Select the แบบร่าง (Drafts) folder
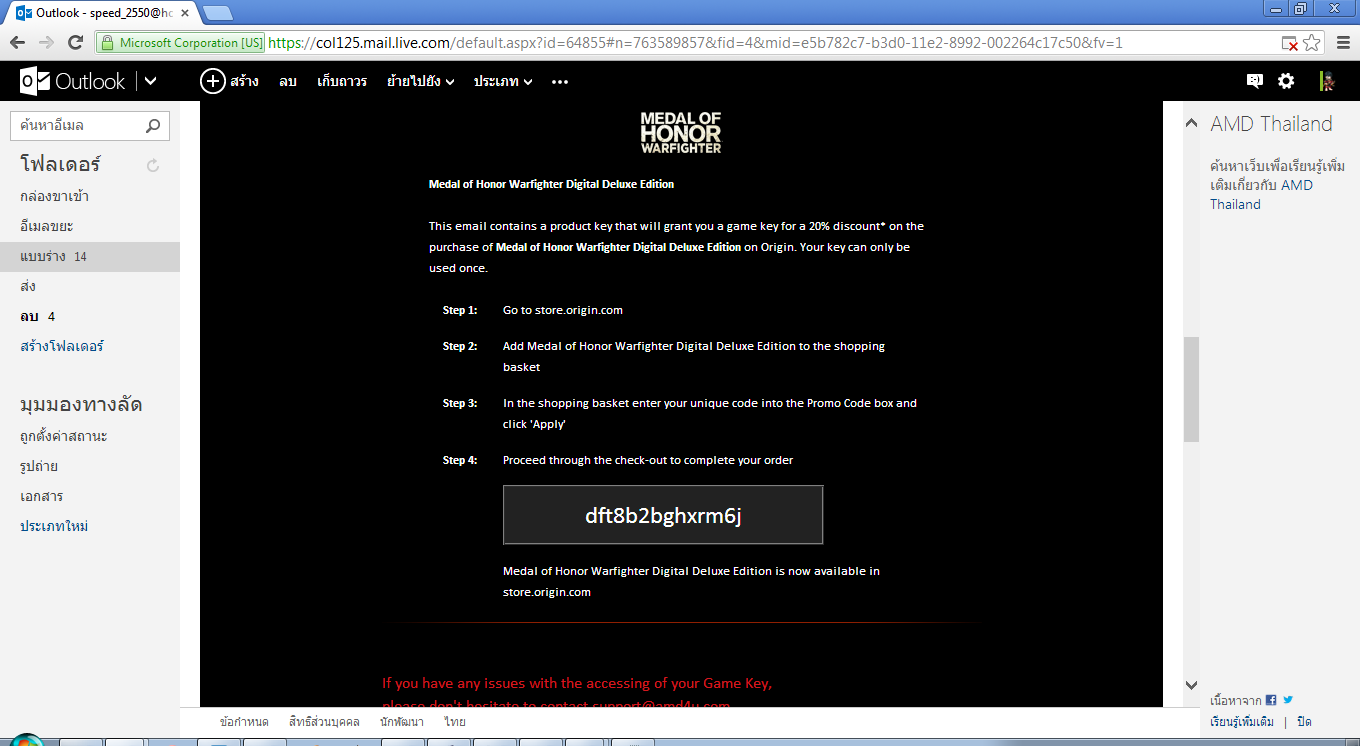The image size is (1360, 746). pos(90,256)
